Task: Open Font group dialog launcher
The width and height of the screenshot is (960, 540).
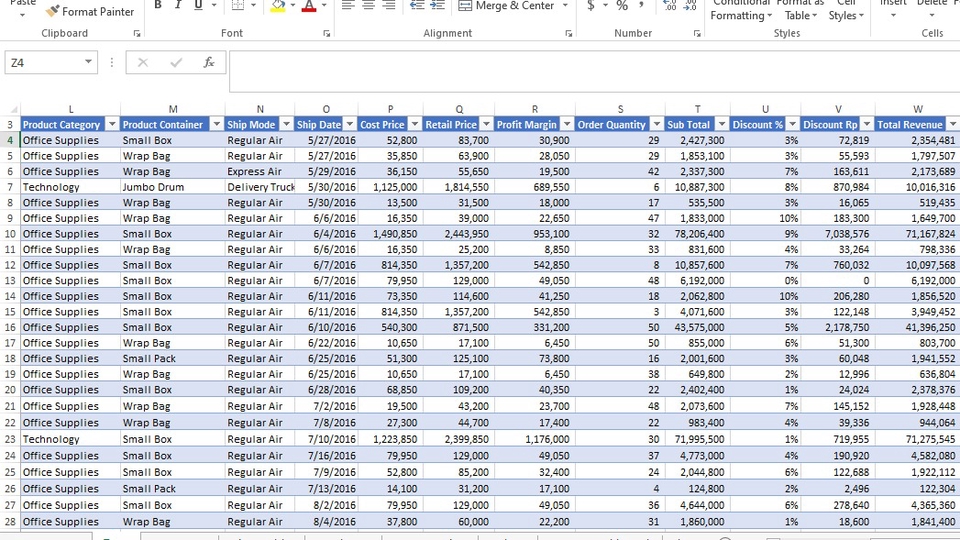Action: point(326,34)
